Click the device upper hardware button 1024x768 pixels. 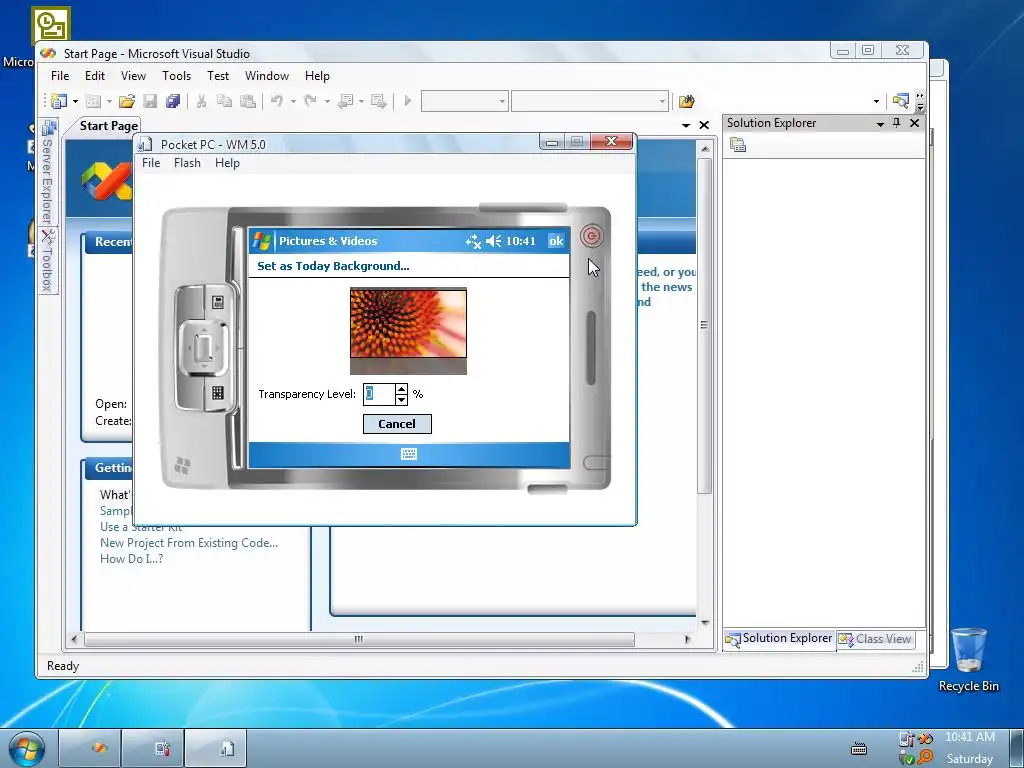pyautogui.click(x=217, y=302)
